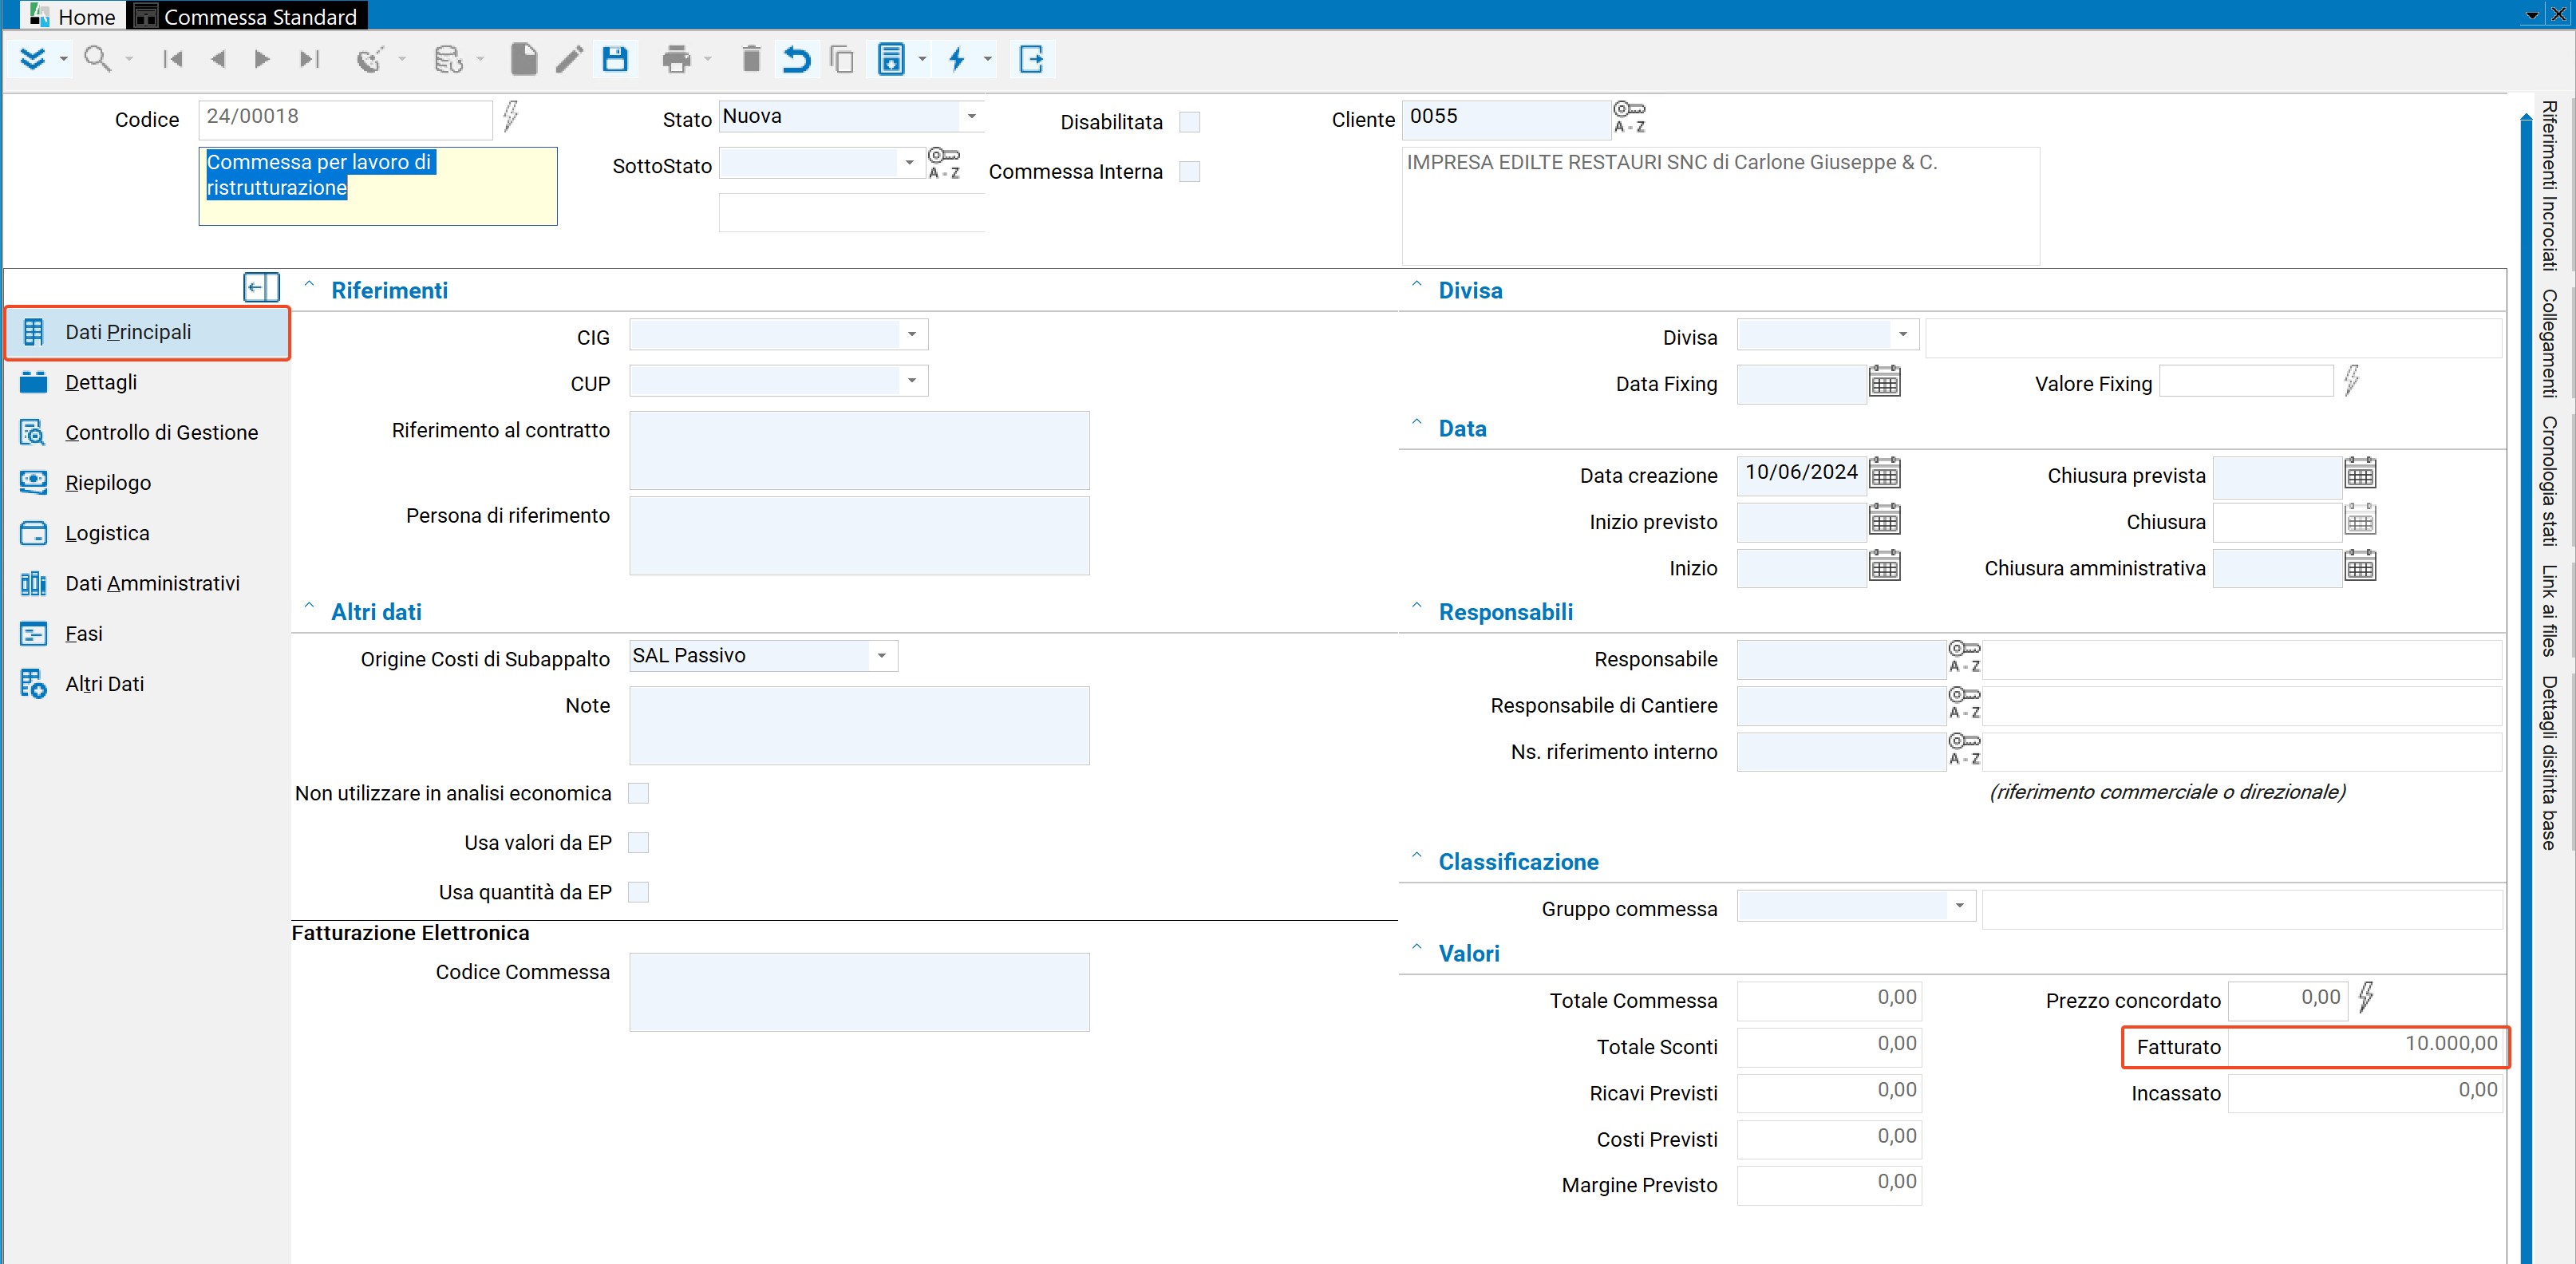
Task: Click the Note text area
Action: [x=859, y=725]
